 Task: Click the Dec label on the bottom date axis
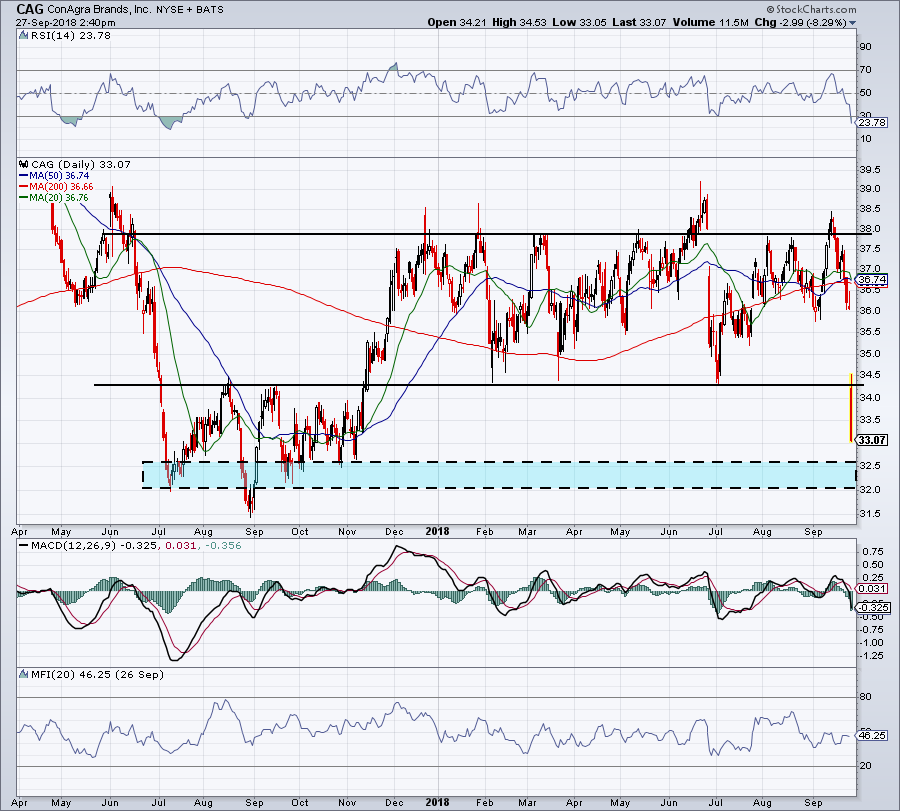point(394,802)
